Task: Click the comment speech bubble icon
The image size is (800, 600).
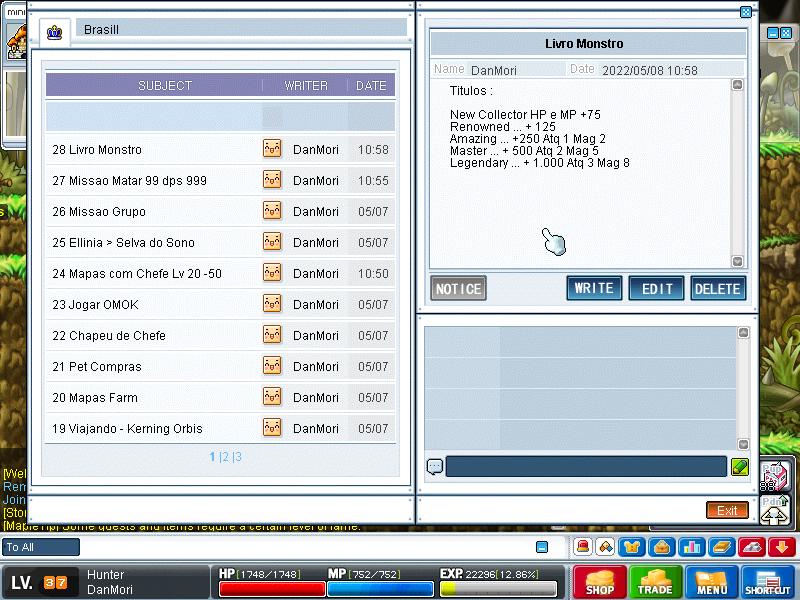Action: pyautogui.click(x=435, y=467)
